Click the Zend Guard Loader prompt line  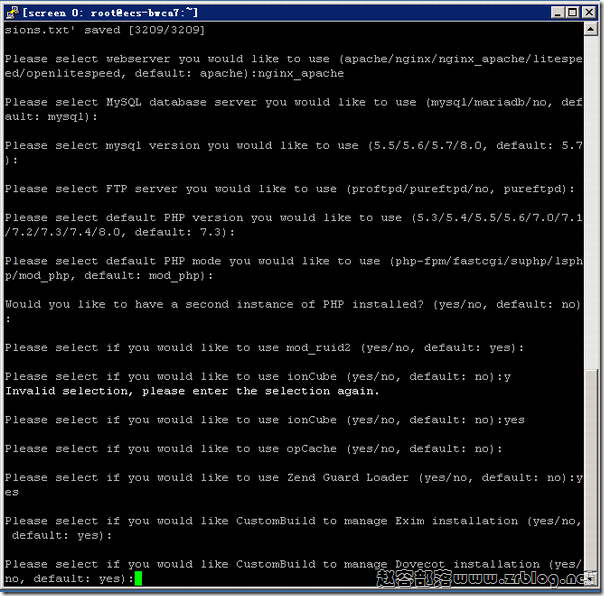[294, 485]
